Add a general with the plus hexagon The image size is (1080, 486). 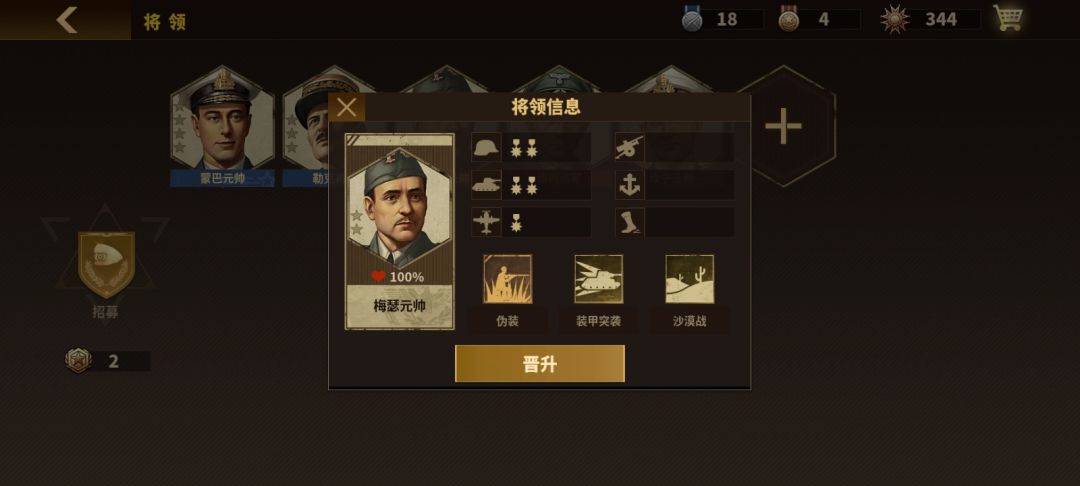pyautogui.click(x=784, y=126)
